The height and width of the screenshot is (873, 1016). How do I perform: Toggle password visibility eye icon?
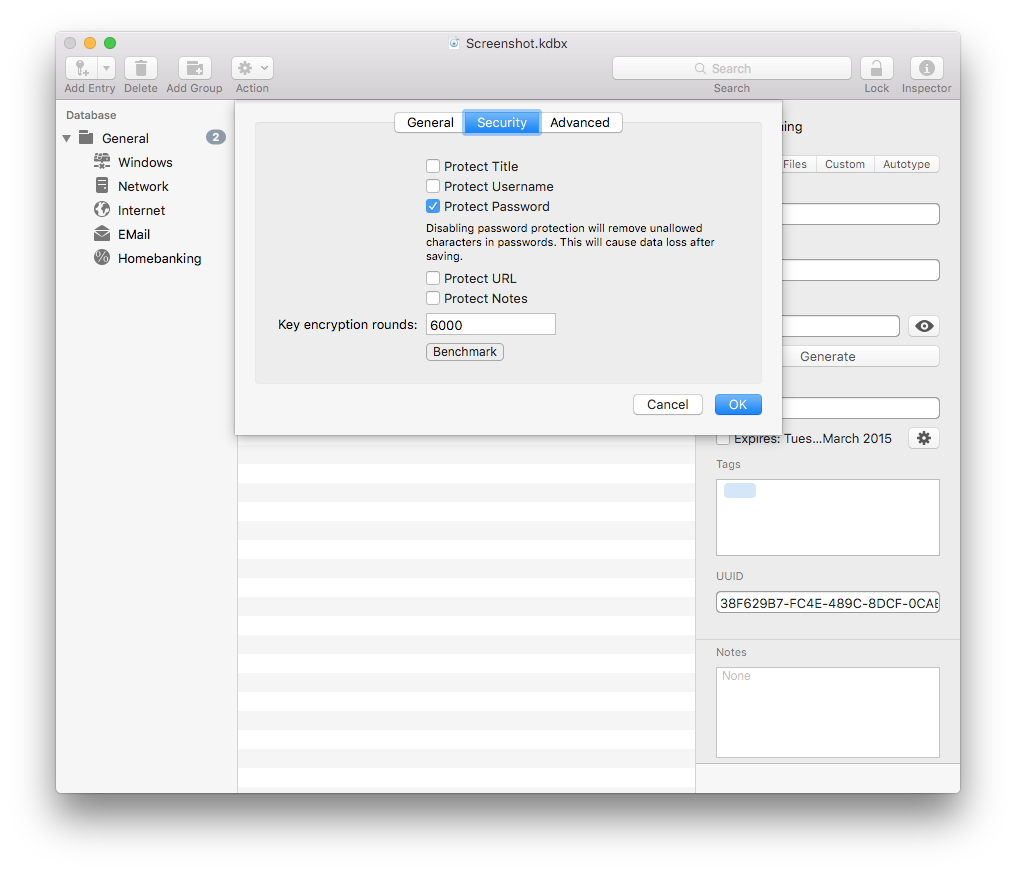pos(923,326)
